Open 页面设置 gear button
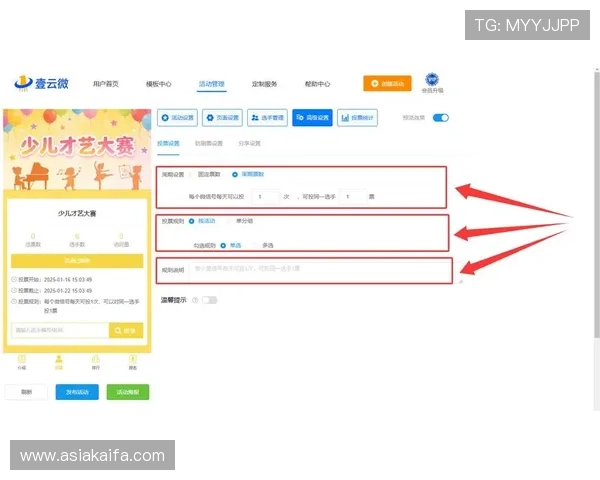 click(222, 118)
